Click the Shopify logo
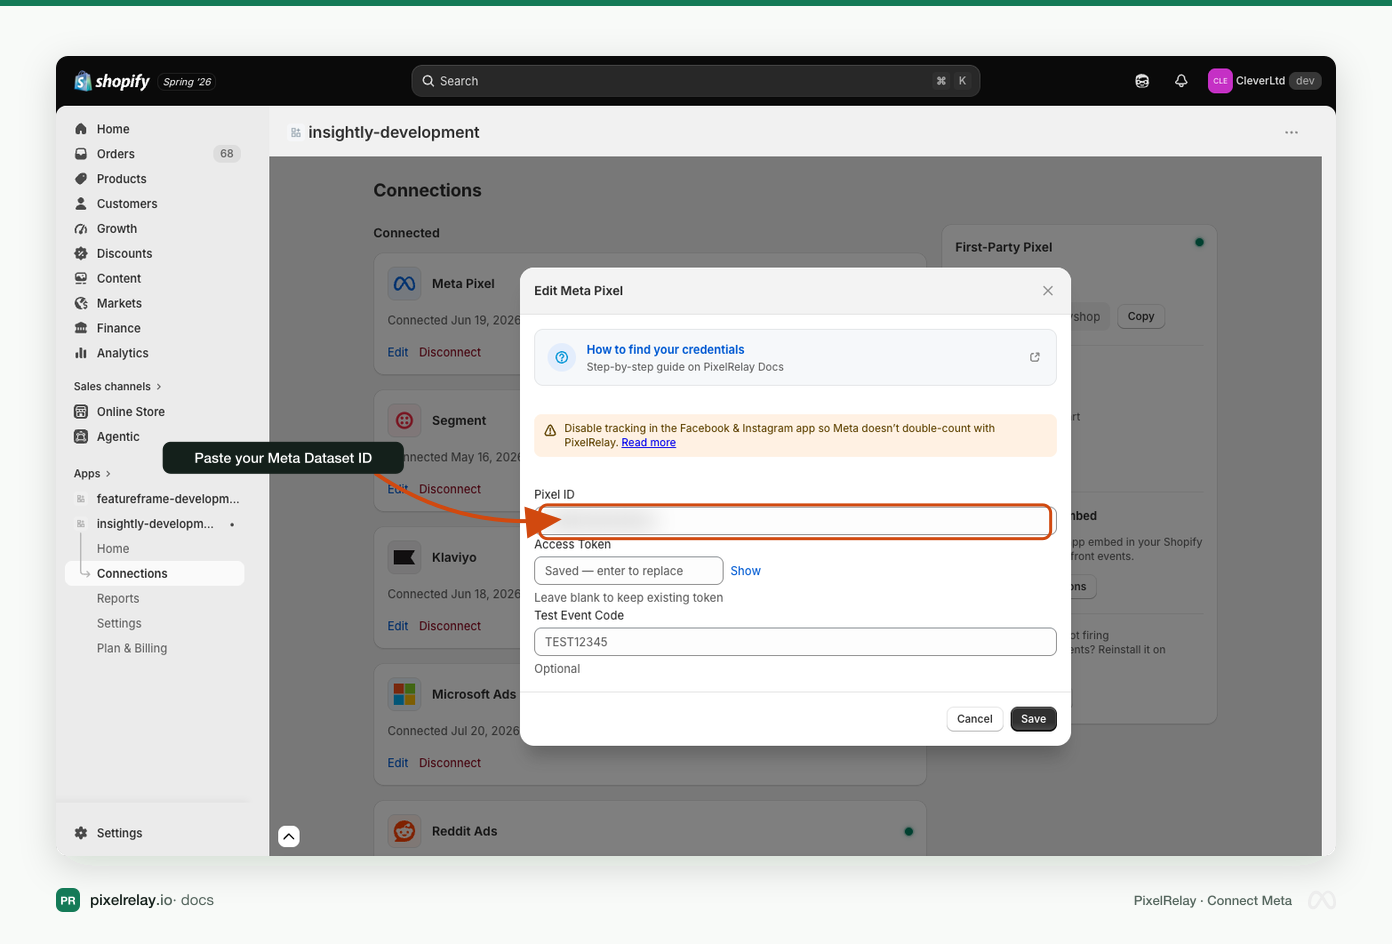The height and width of the screenshot is (944, 1392). [112, 81]
